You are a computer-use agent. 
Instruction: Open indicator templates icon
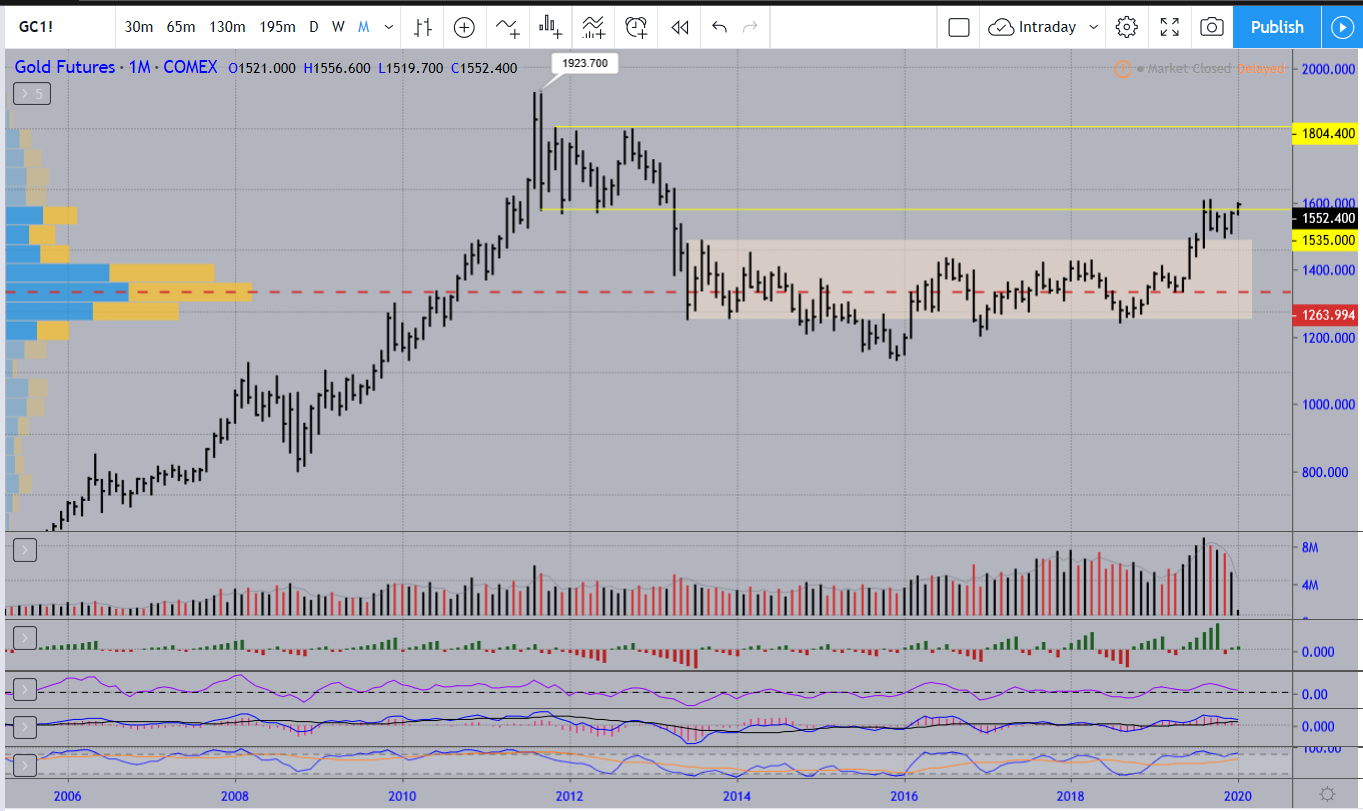pyautogui.click(x=593, y=27)
